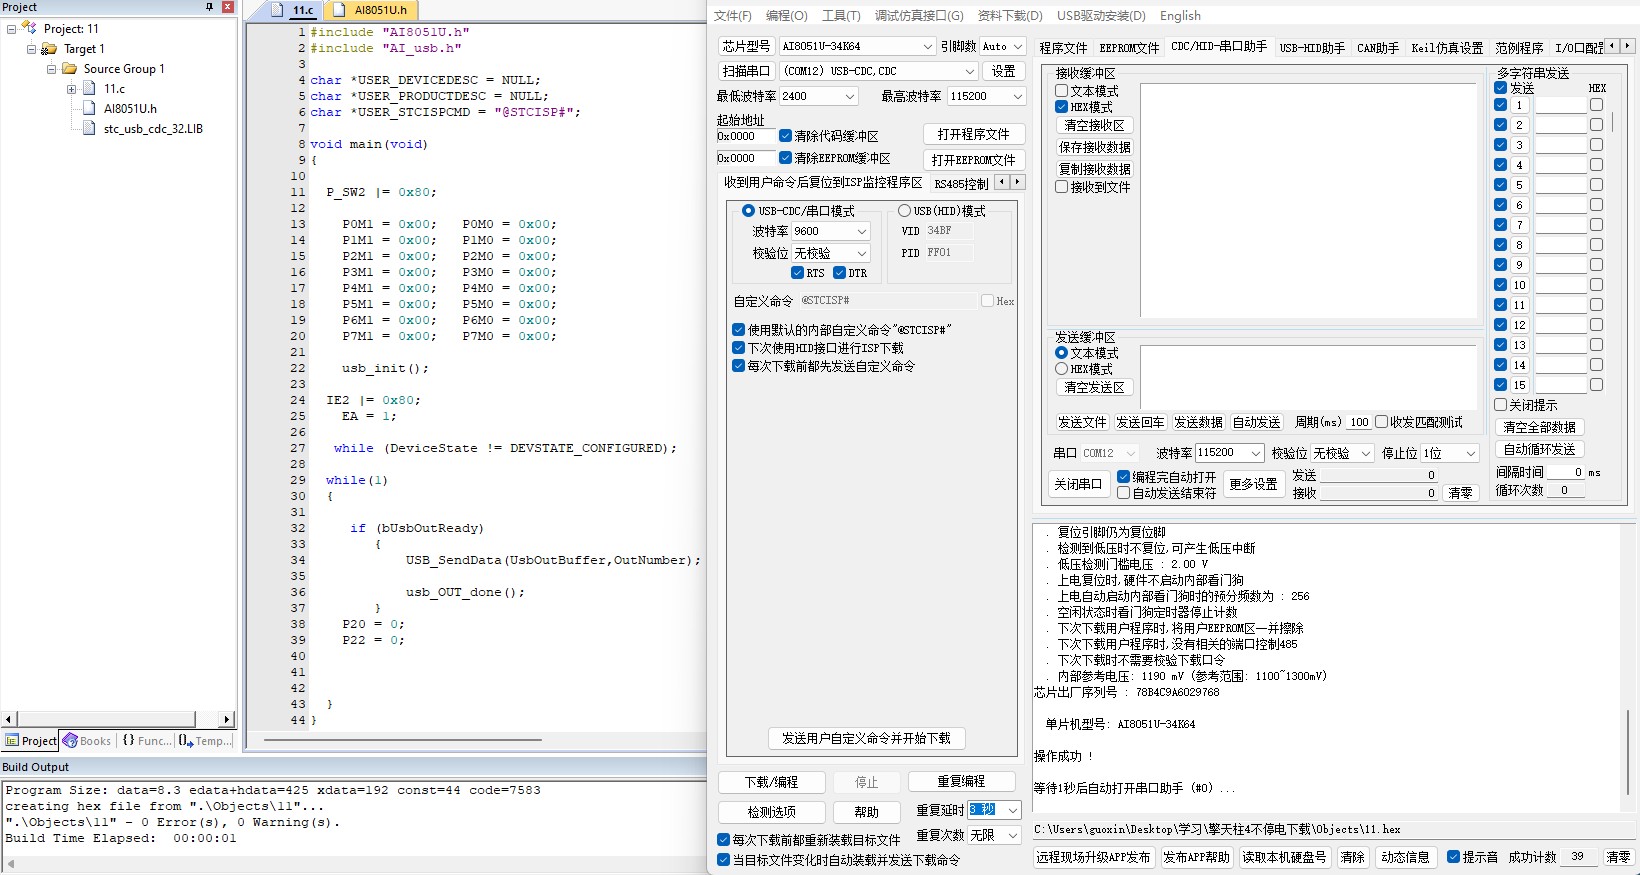Click 清空接收区 button
The width and height of the screenshot is (1640, 875).
pyautogui.click(x=1094, y=126)
